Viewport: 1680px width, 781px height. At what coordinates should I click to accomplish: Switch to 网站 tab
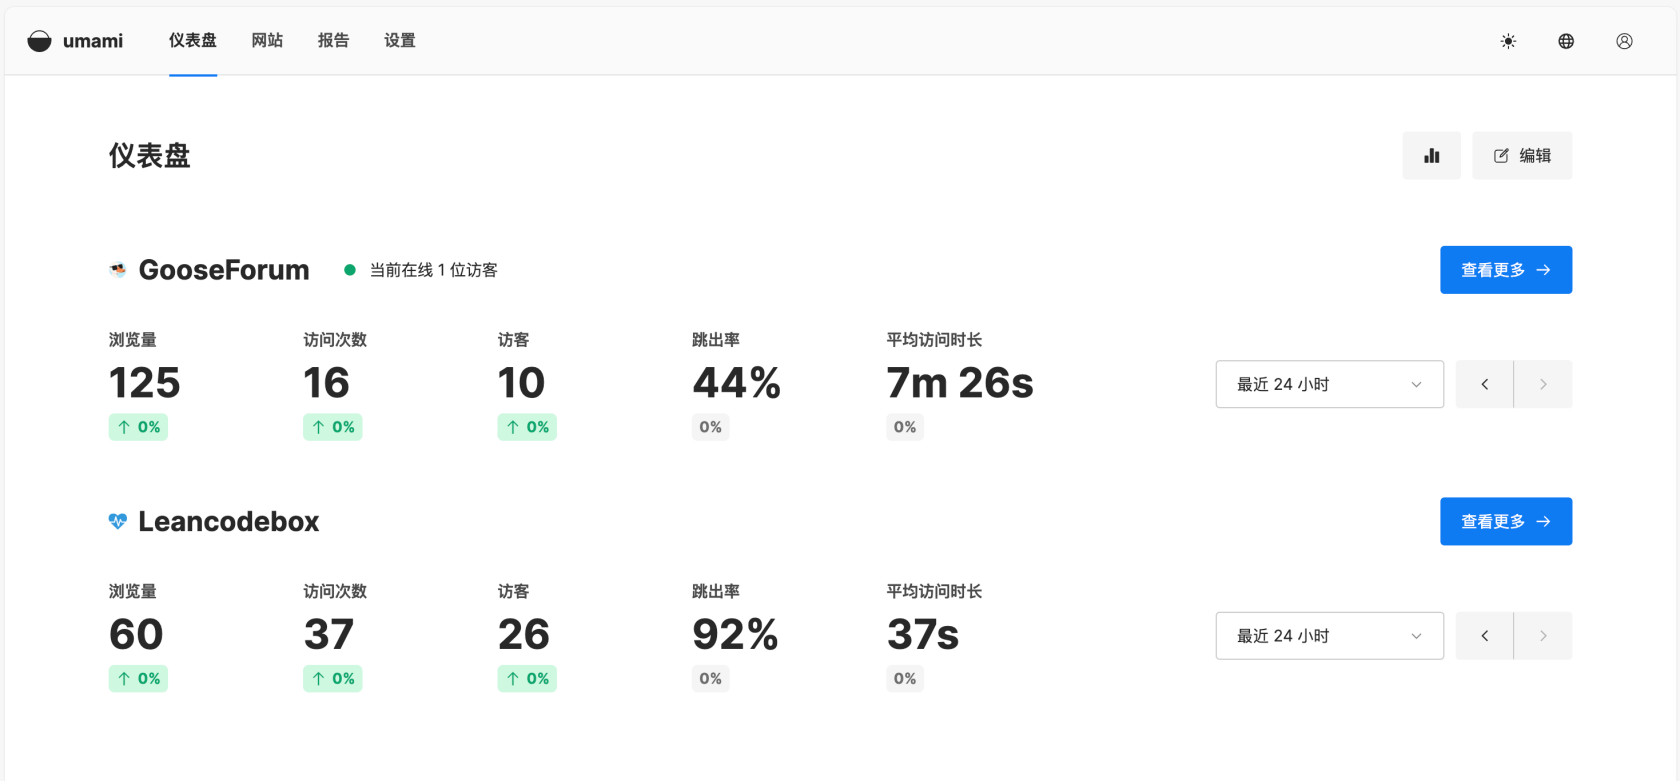click(x=267, y=41)
